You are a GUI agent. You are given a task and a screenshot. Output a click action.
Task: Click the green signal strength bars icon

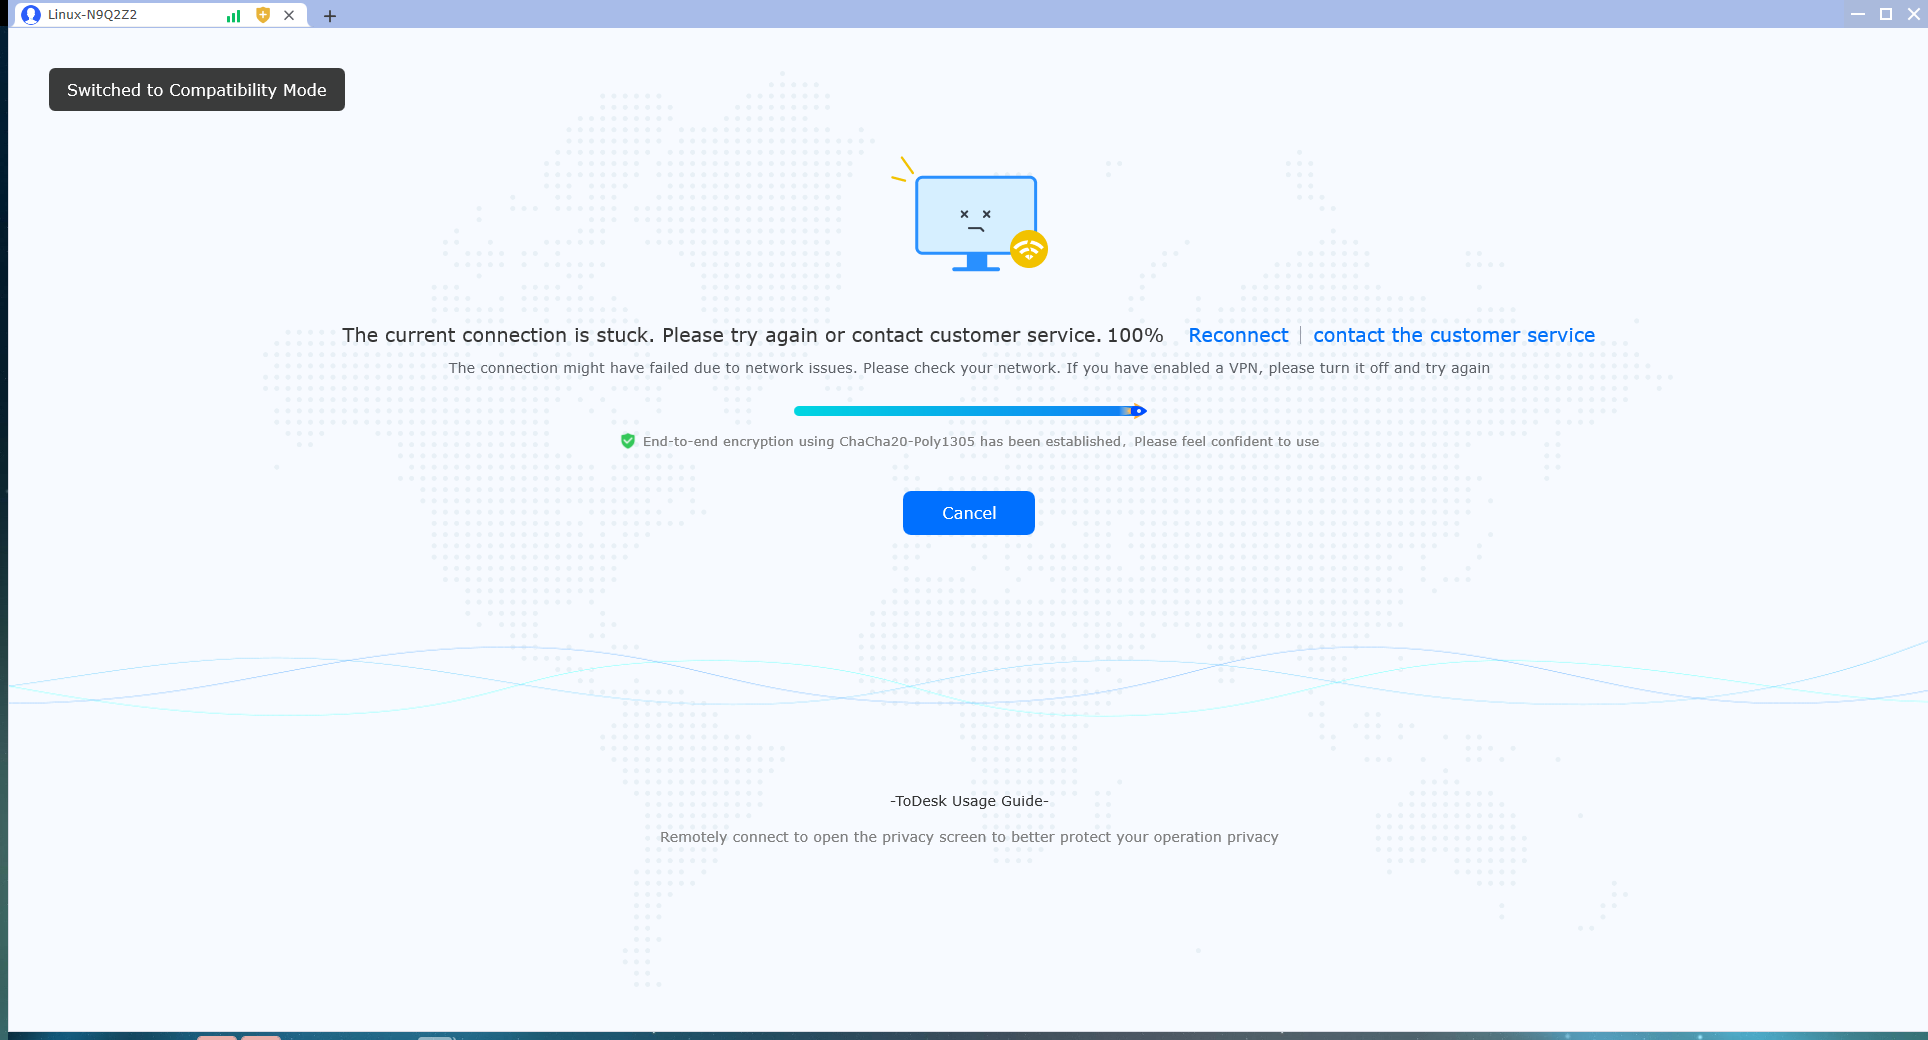(x=234, y=16)
